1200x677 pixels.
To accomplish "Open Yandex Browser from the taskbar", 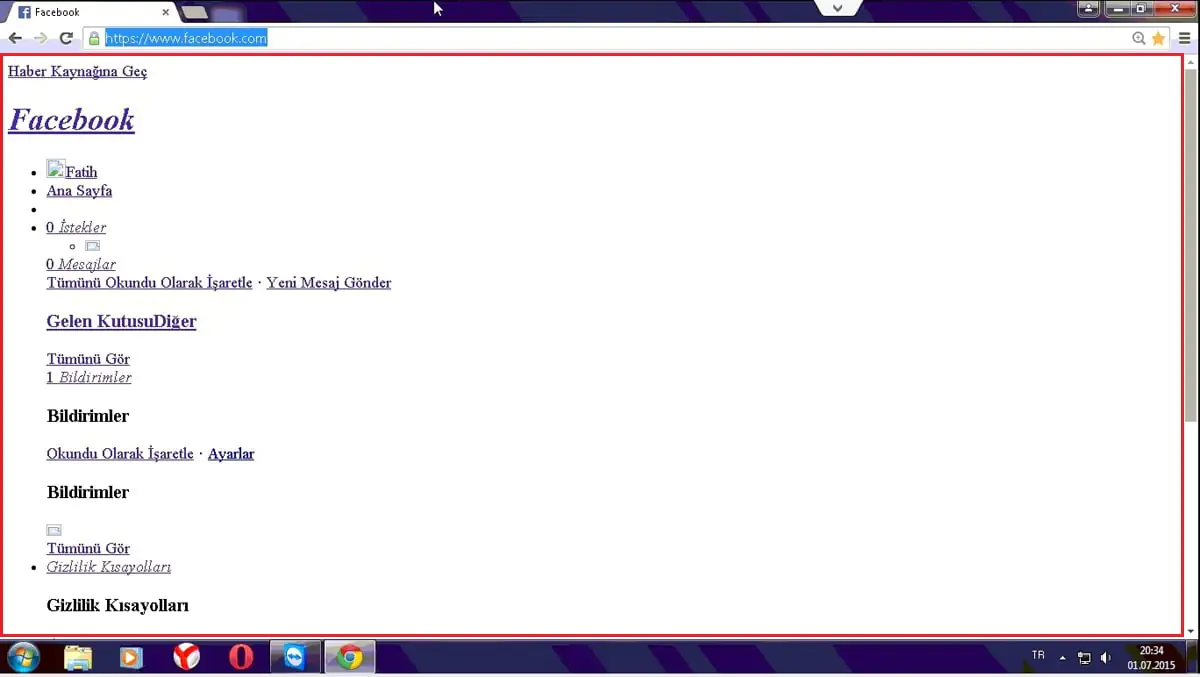I will pyautogui.click(x=186, y=657).
